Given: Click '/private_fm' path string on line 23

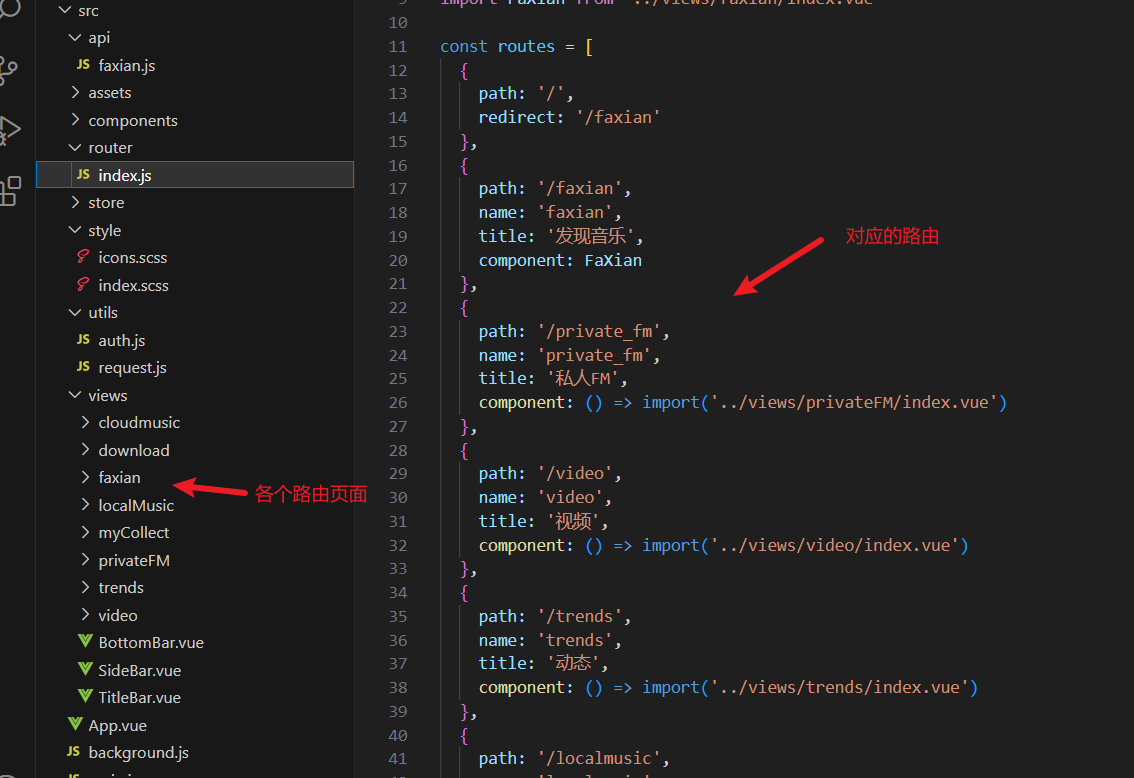Looking at the screenshot, I should 600,331.
